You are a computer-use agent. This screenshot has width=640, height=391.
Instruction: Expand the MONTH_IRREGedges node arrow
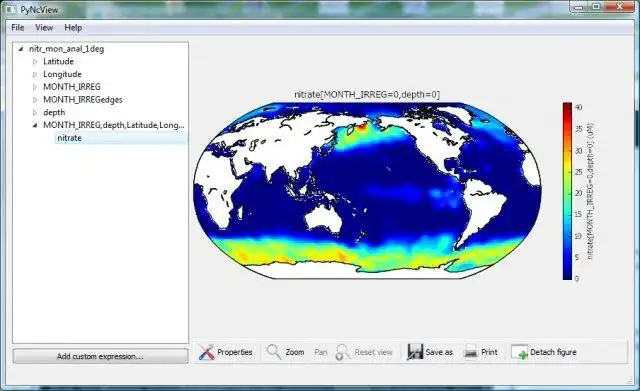click(x=35, y=100)
